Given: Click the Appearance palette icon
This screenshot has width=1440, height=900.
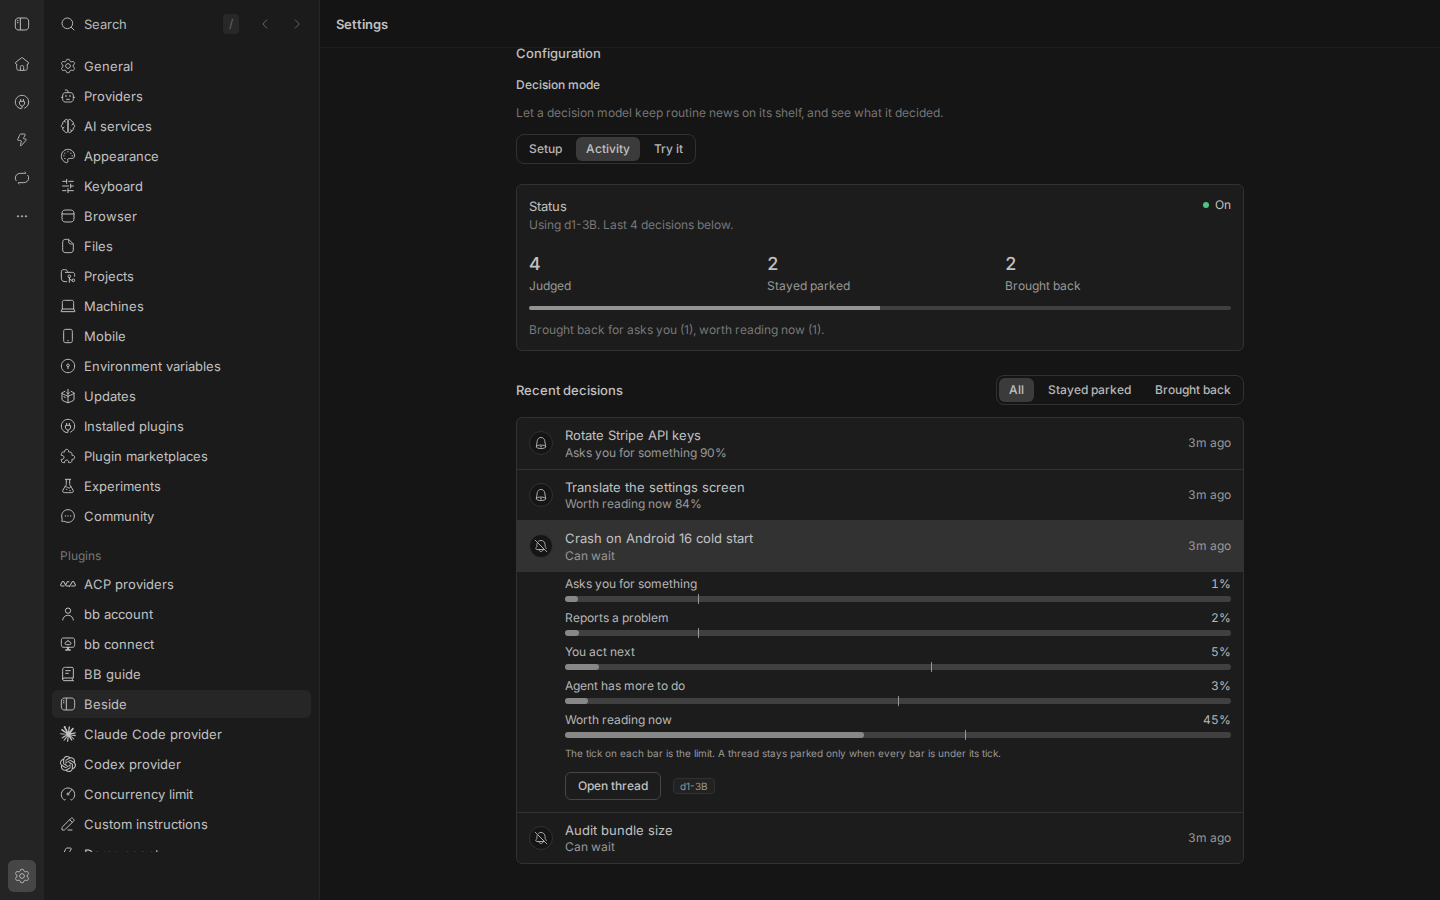Looking at the screenshot, I should (68, 156).
